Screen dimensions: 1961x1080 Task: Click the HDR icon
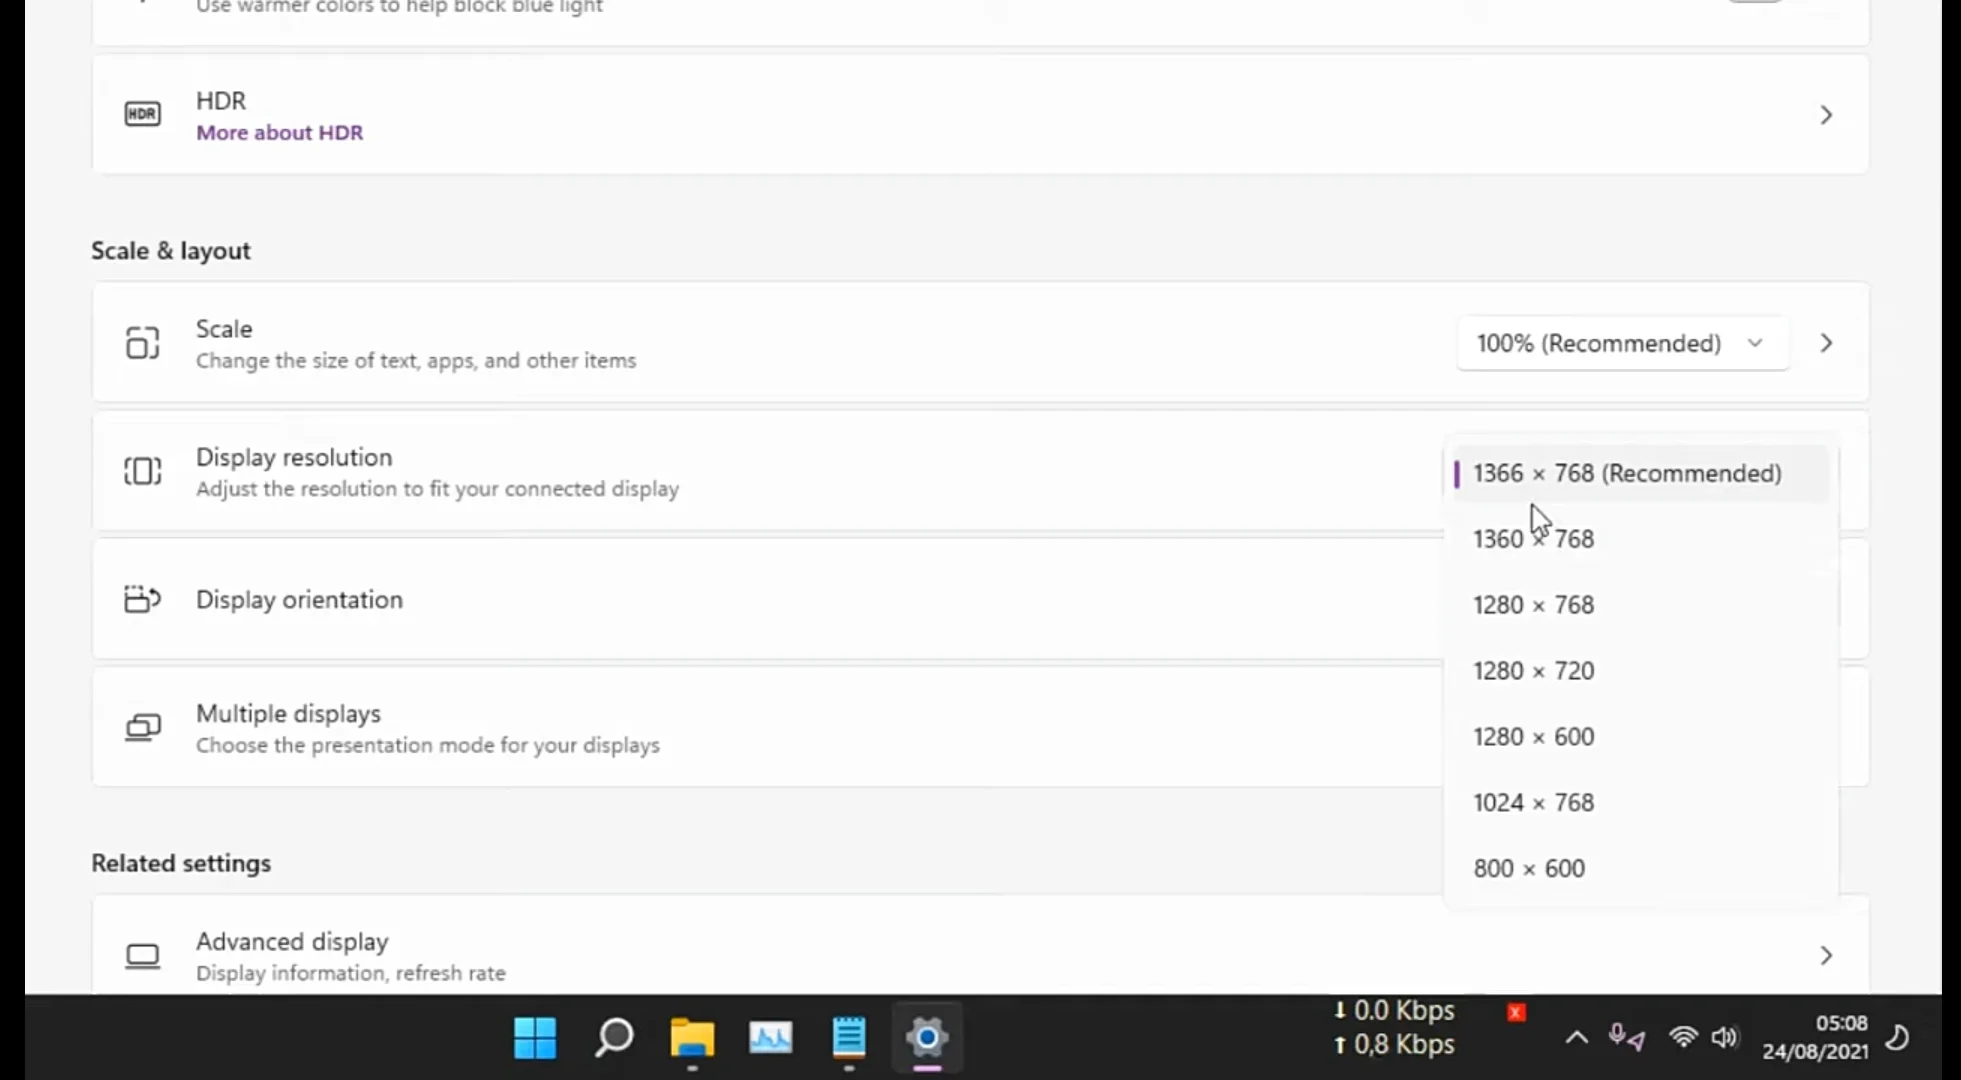142,114
